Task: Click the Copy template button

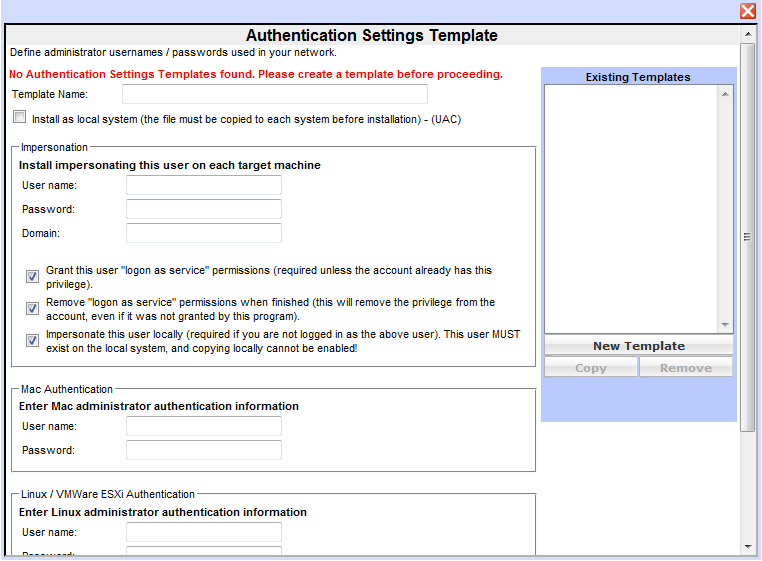Action: (590, 368)
